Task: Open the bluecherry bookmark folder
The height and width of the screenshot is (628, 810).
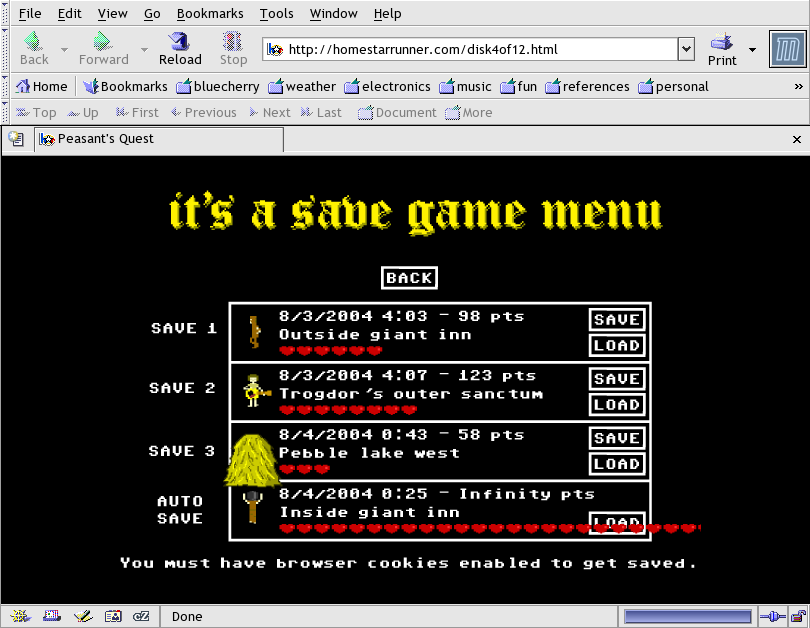Action: pyautogui.click(x=218, y=86)
